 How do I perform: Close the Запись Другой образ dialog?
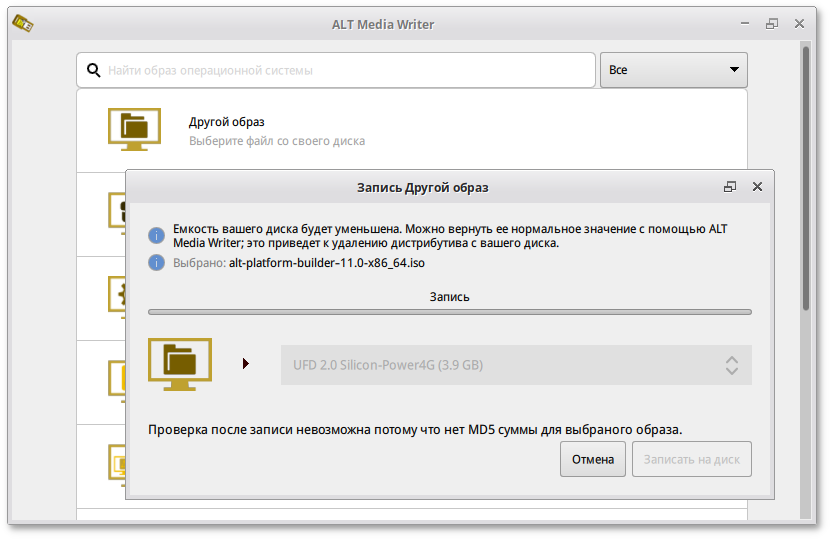[757, 187]
